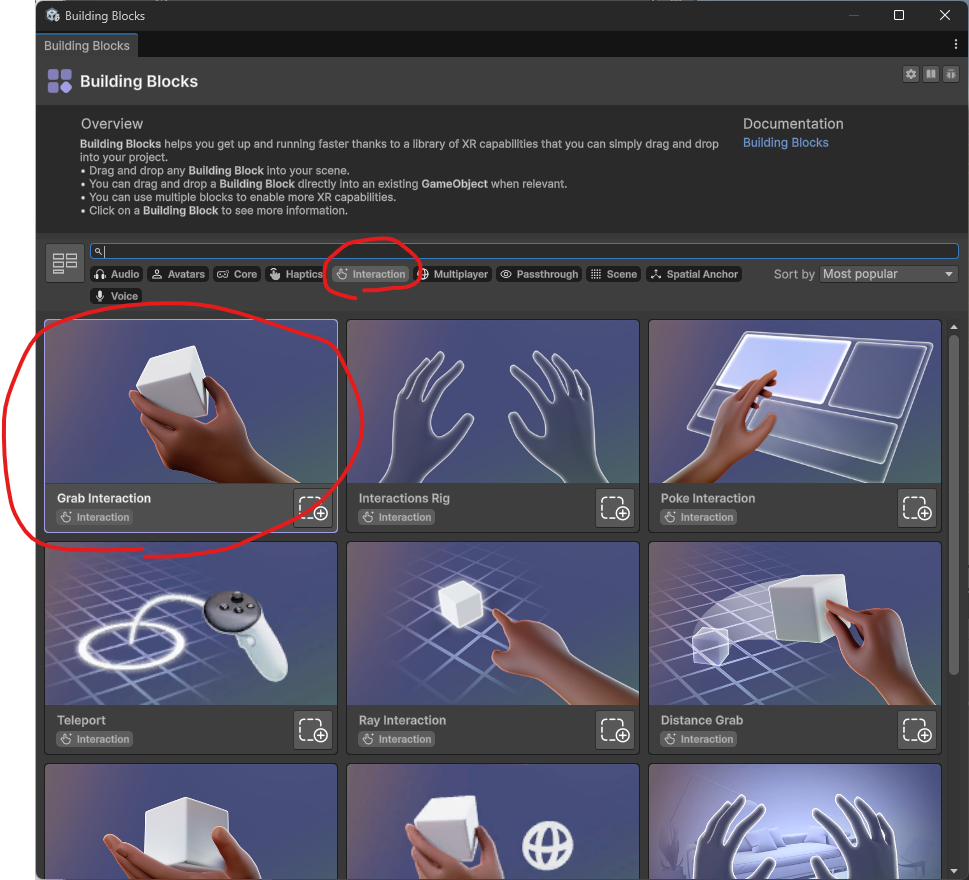Toggle the Scene tag filter
Screen dimensions: 969x880
(613, 274)
